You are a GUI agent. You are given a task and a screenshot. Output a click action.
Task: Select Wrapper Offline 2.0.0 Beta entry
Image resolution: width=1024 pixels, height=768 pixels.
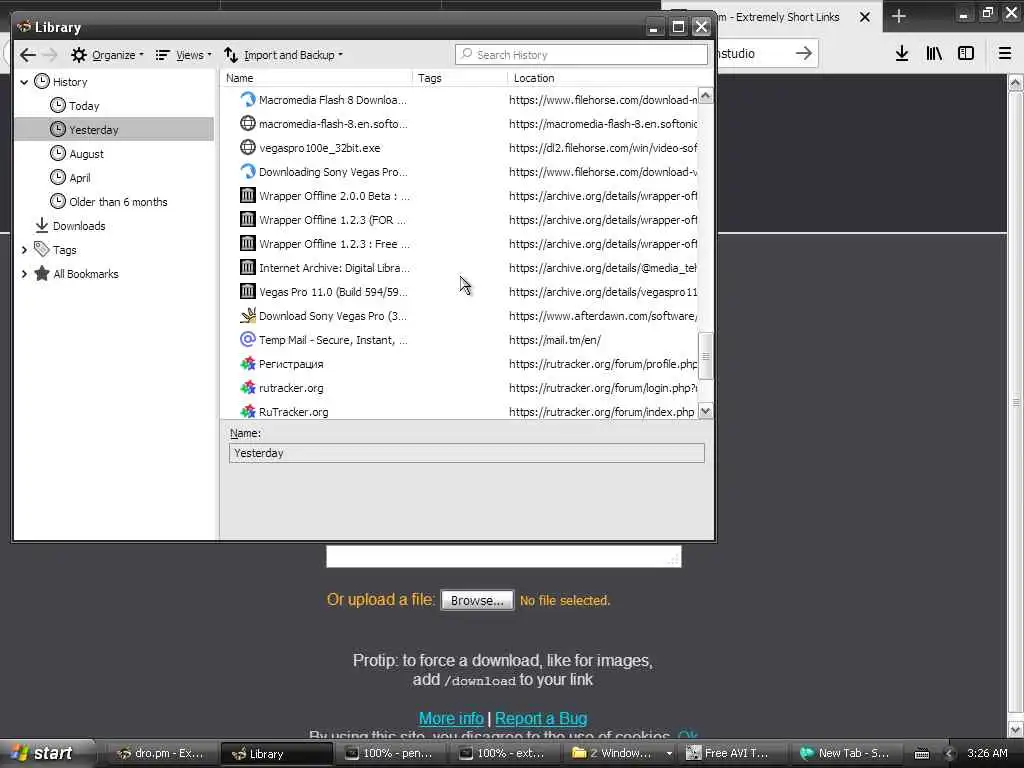(x=460, y=196)
